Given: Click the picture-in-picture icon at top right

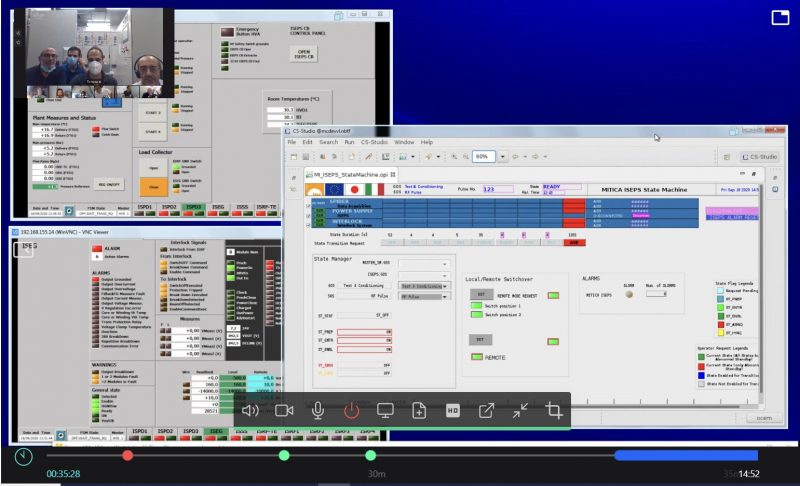Looking at the screenshot, I should [x=780, y=17].
